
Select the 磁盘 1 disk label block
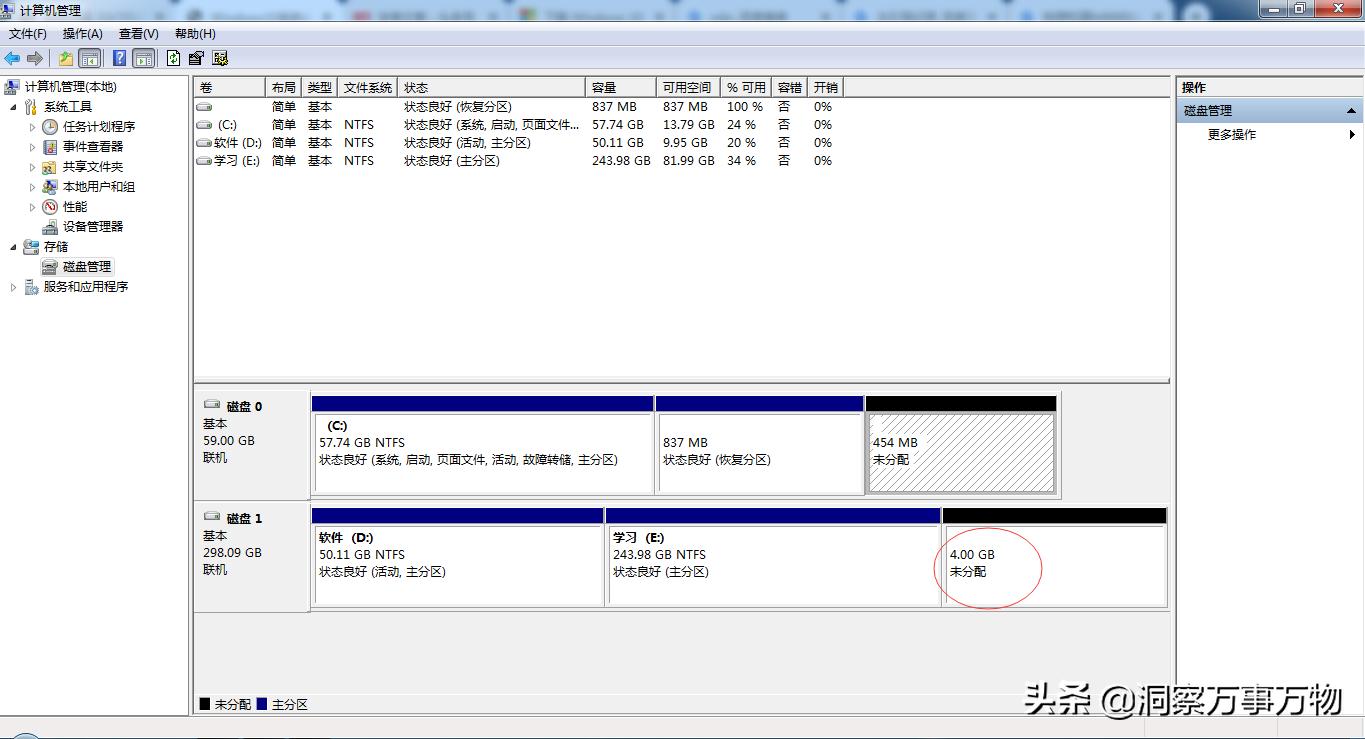tap(252, 556)
